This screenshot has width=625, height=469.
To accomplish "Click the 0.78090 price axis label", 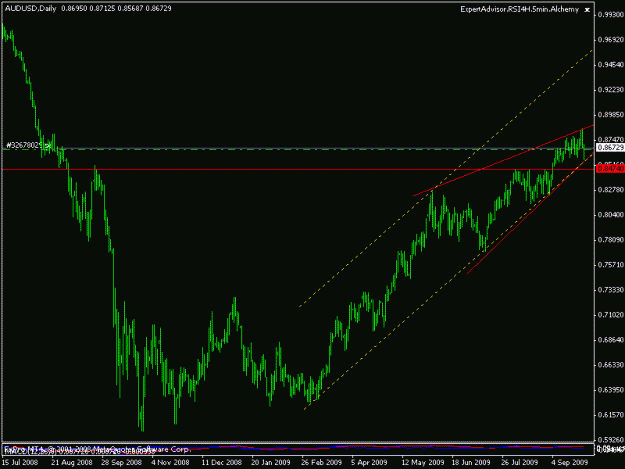I will click(x=611, y=240).
